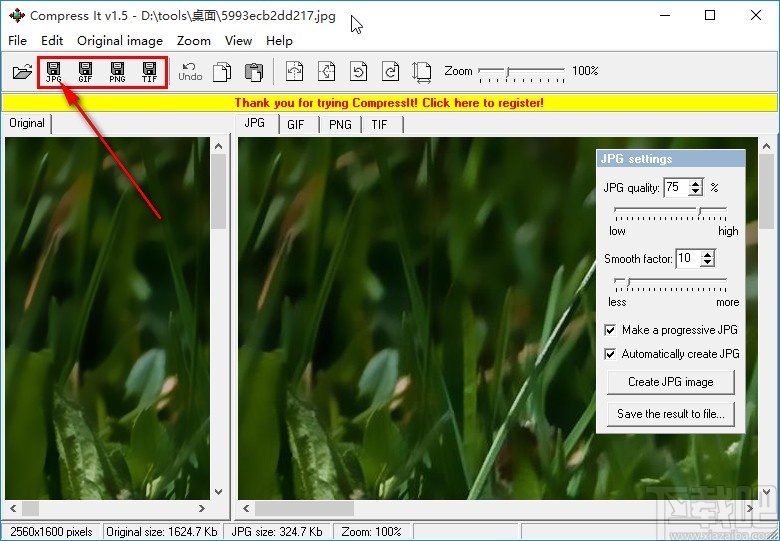Click the Create JPG image button
The width and height of the screenshot is (780, 541).
click(x=671, y=382)
